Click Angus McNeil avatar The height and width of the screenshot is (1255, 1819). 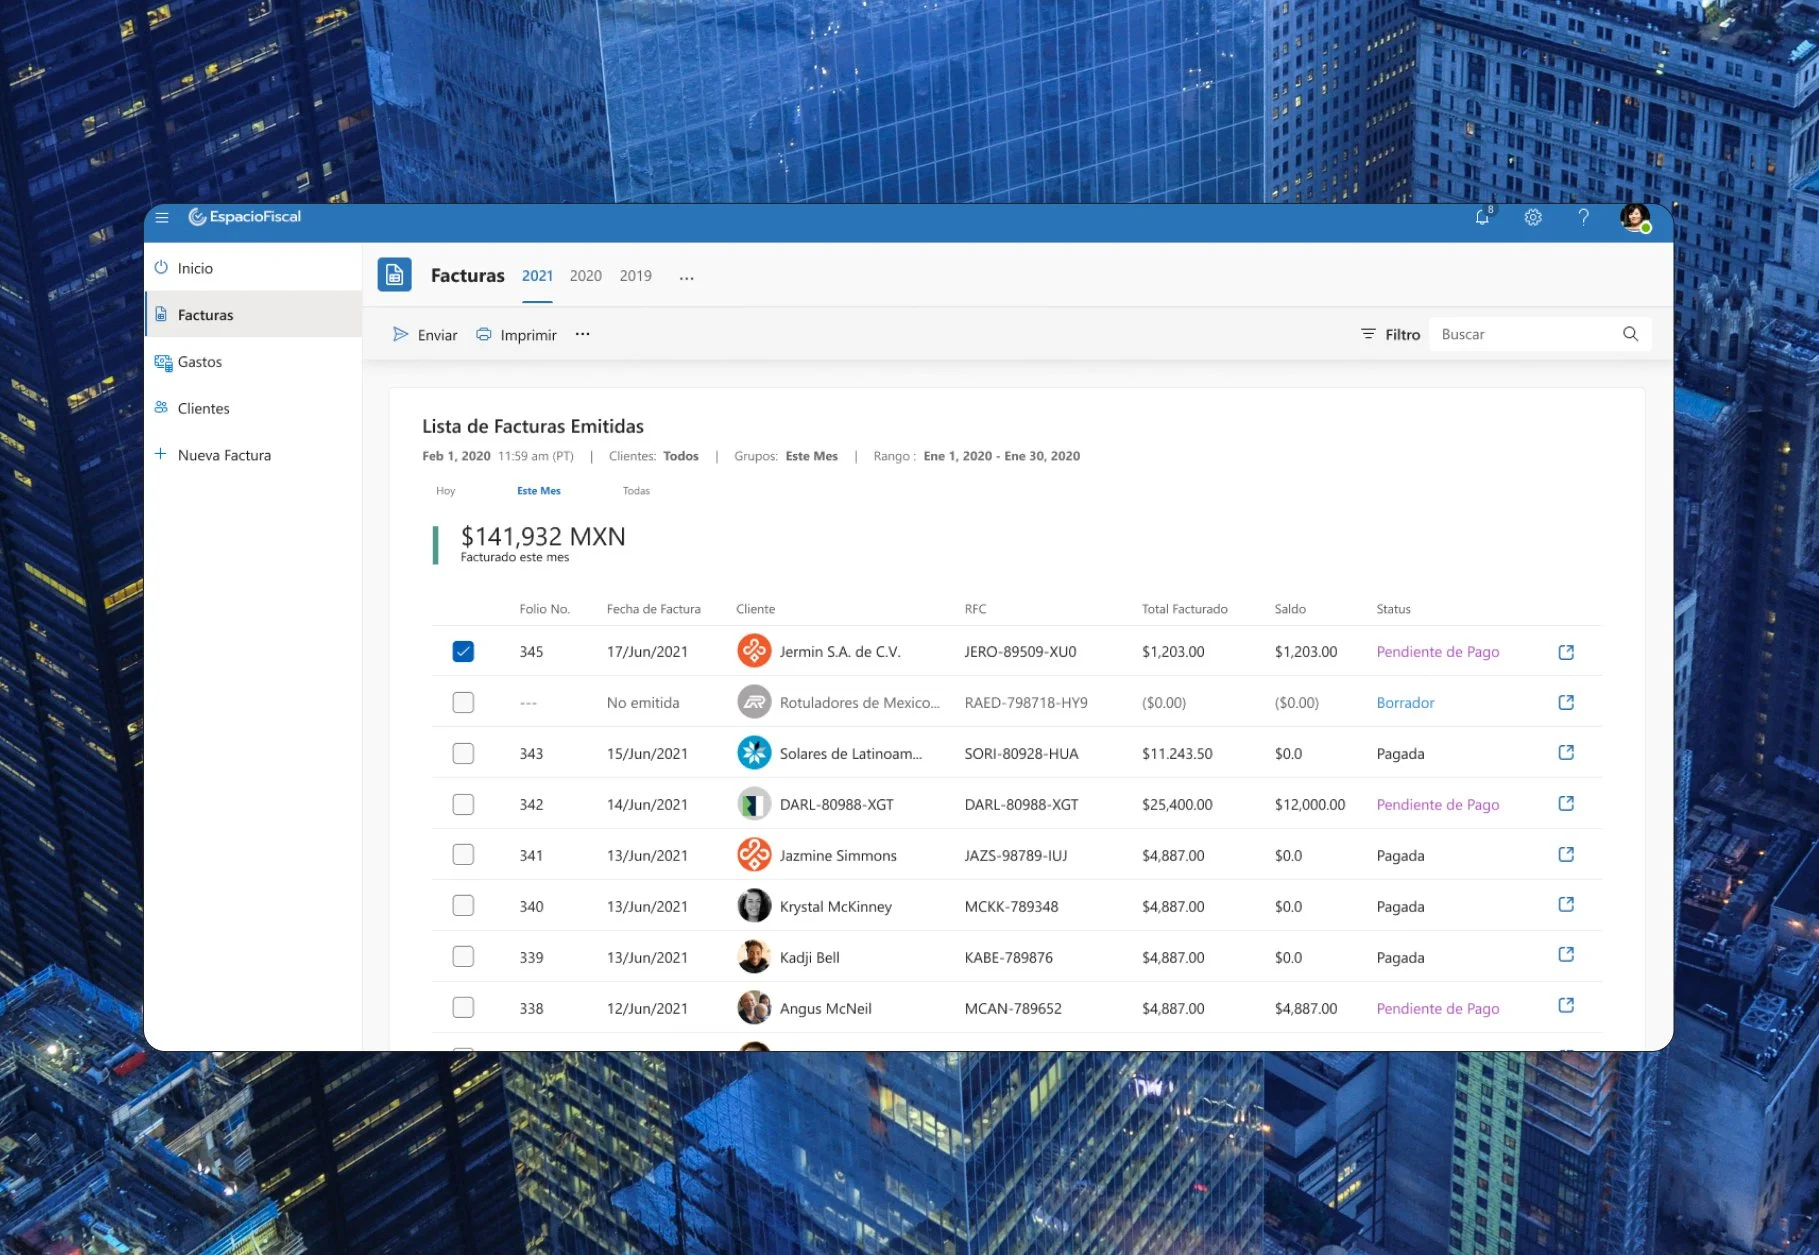click(754, 1008)
